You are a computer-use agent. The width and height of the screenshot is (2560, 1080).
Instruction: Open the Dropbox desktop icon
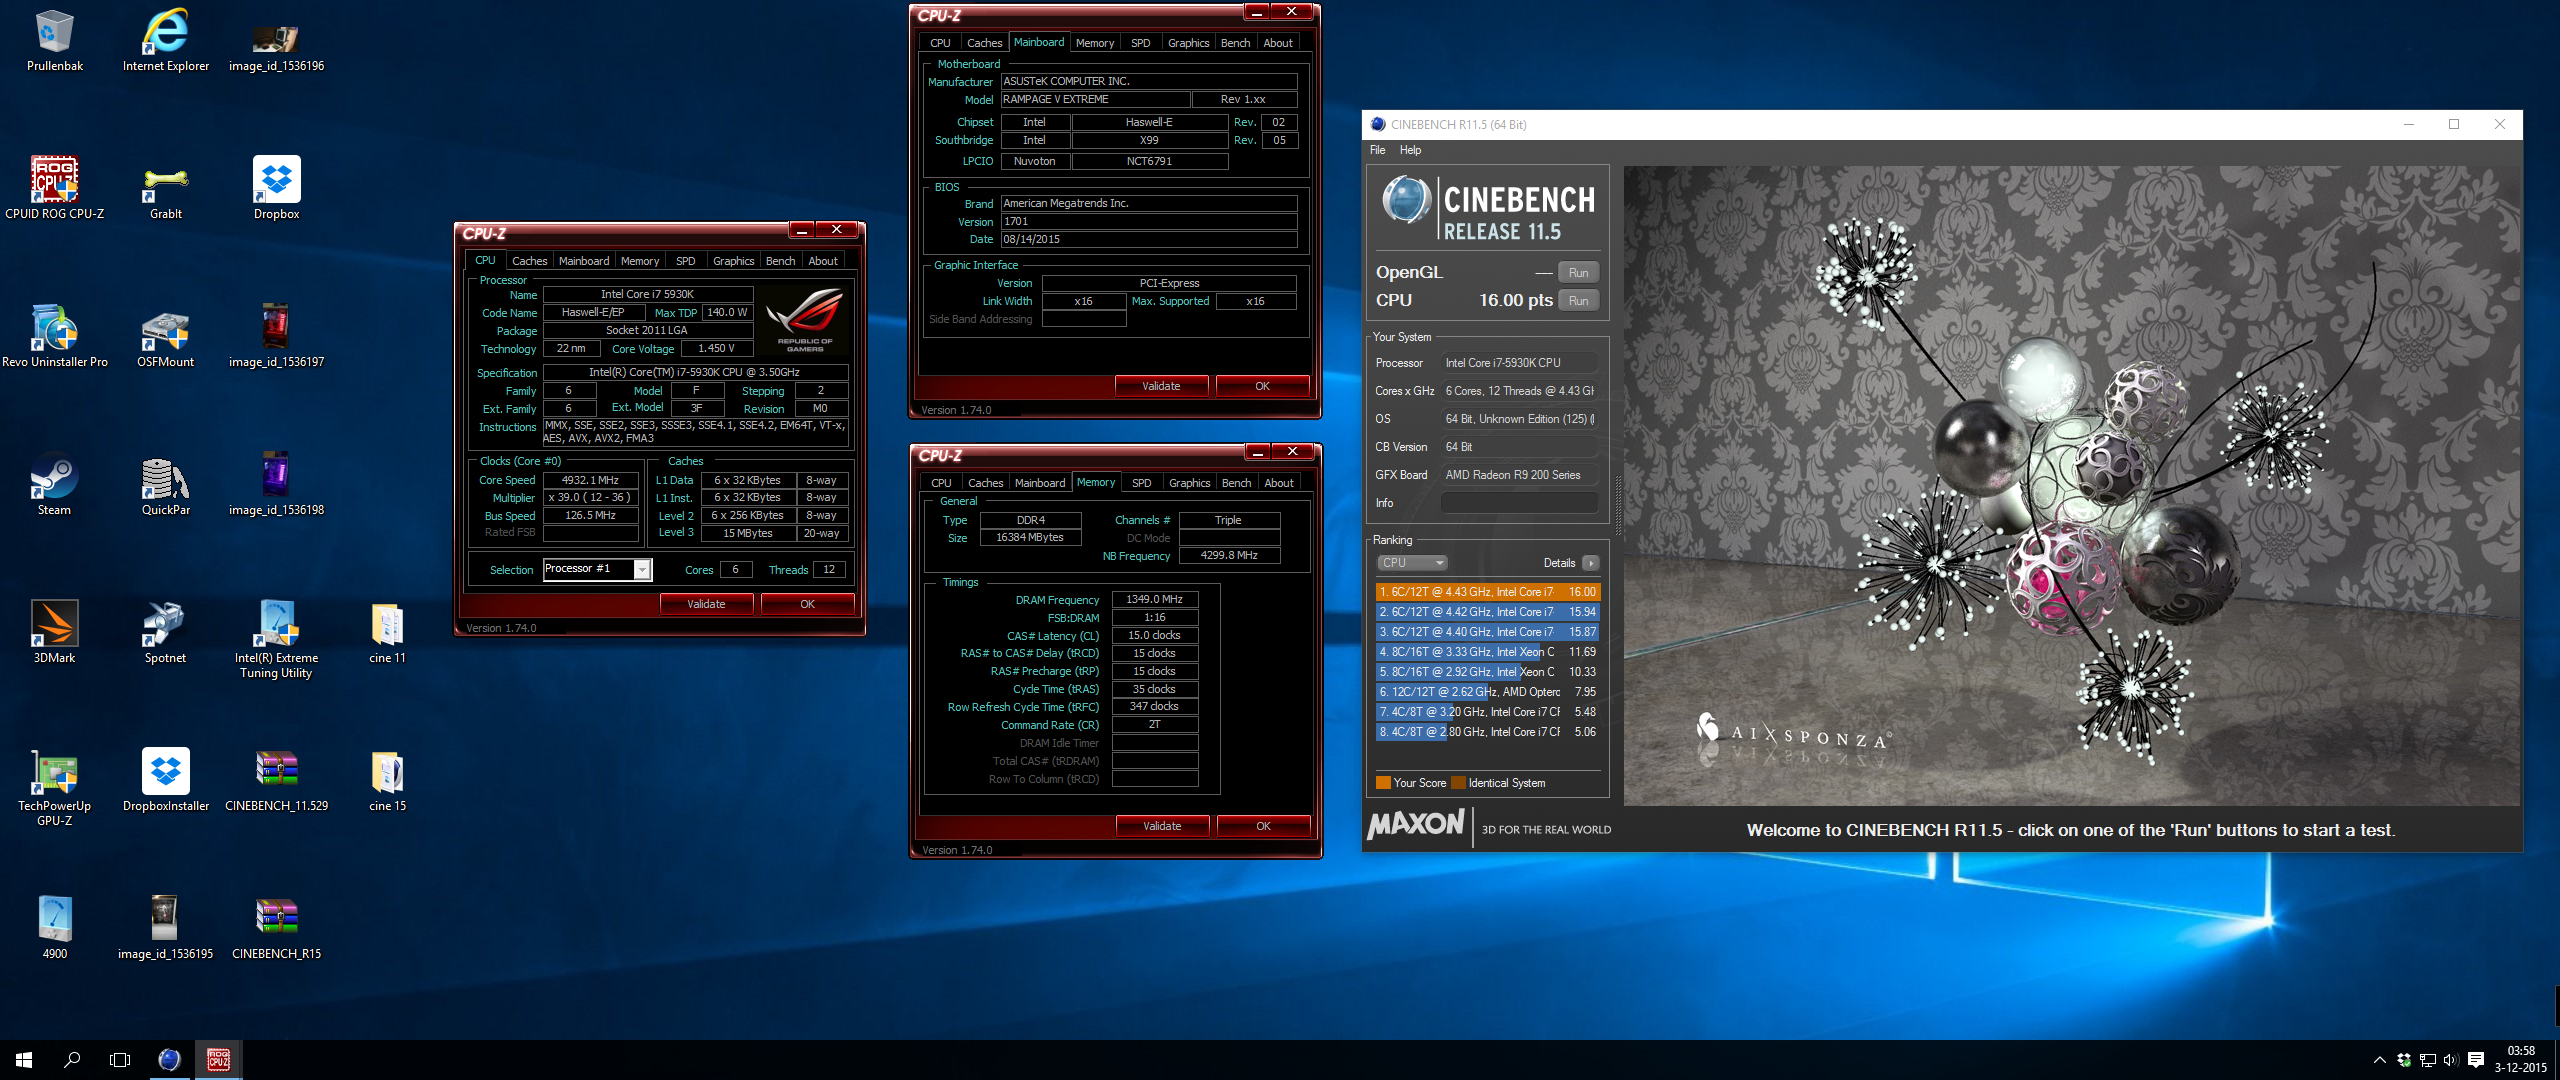(276, 188)
